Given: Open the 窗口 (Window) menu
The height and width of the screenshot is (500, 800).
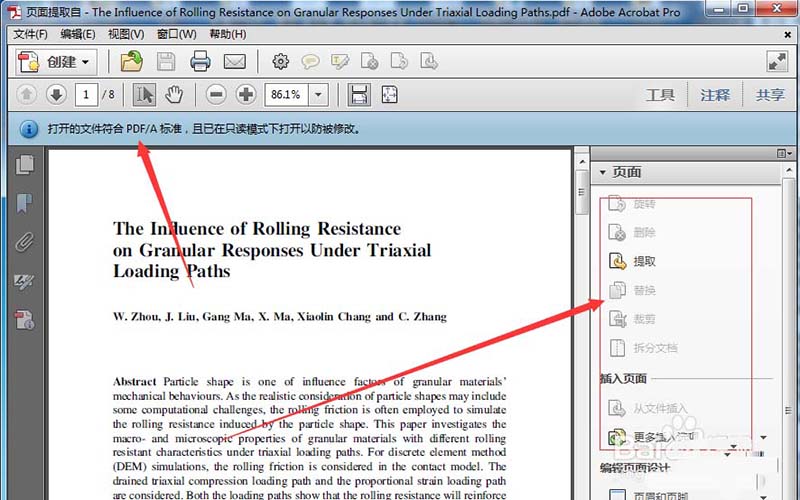Looking at the screenshot, I should [167, 34].
